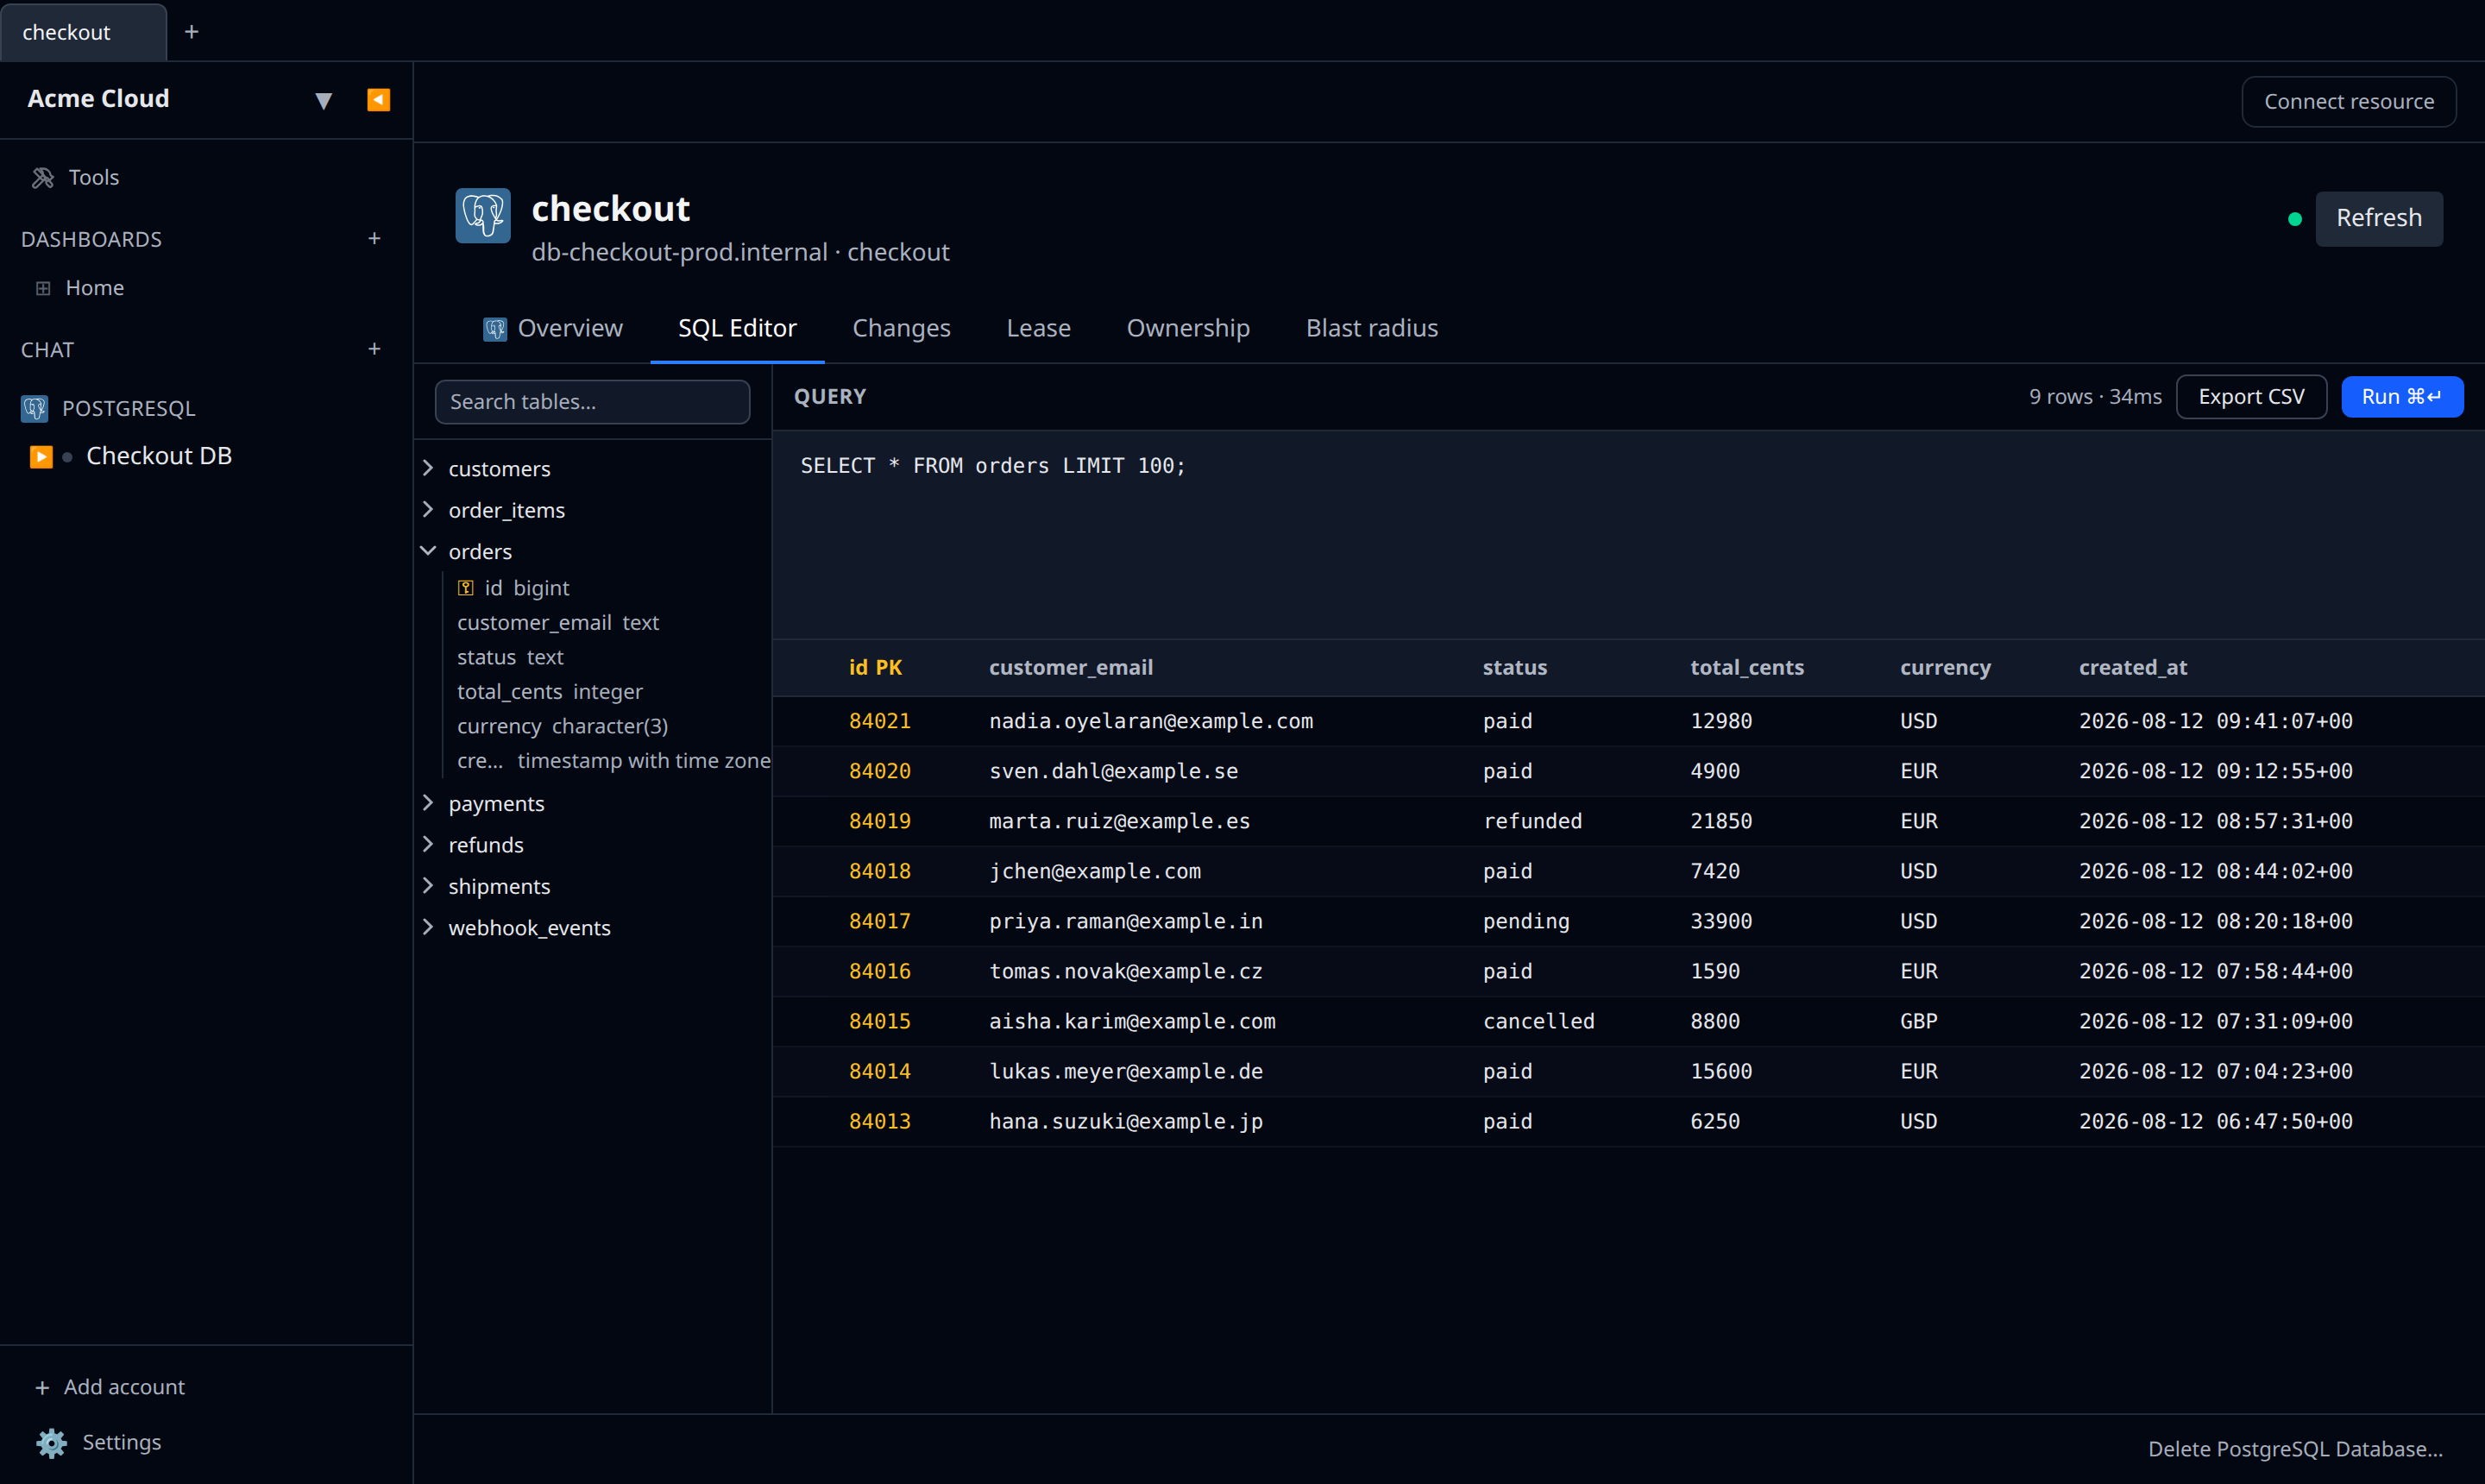Expand the refunds table

click(428, 844)
